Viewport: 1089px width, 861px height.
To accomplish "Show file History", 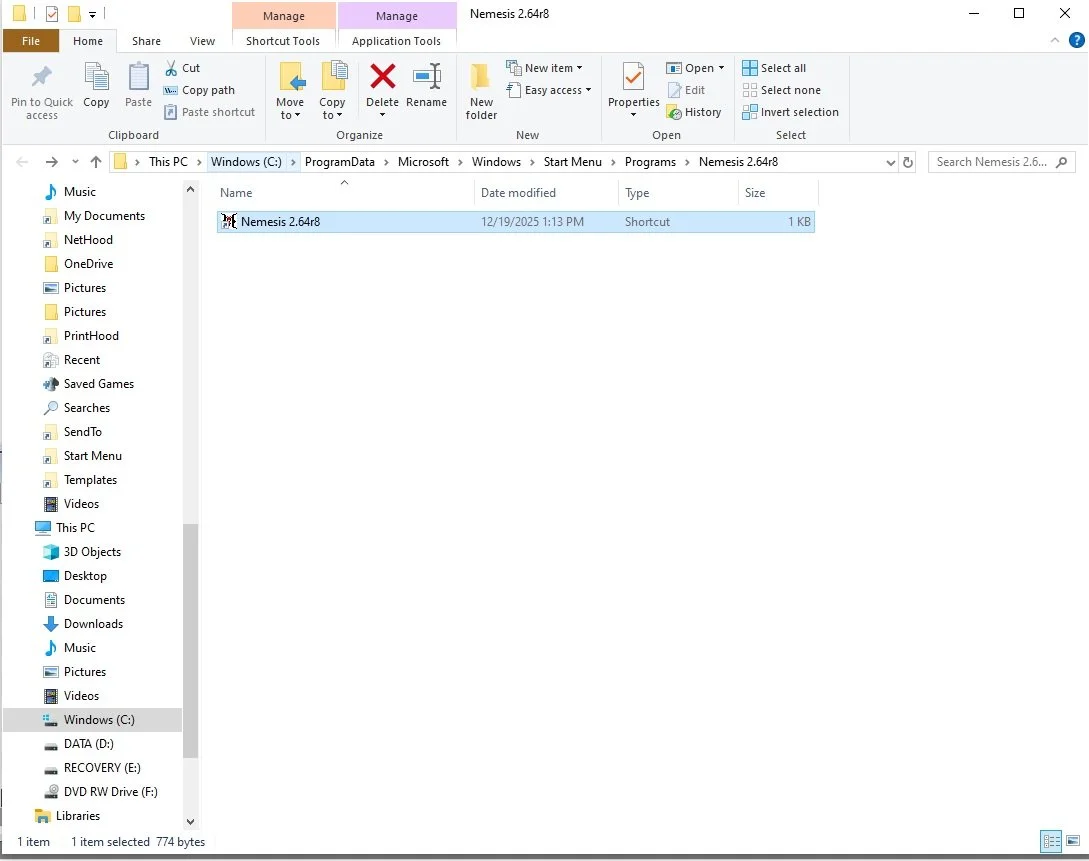I will [694, 112].
